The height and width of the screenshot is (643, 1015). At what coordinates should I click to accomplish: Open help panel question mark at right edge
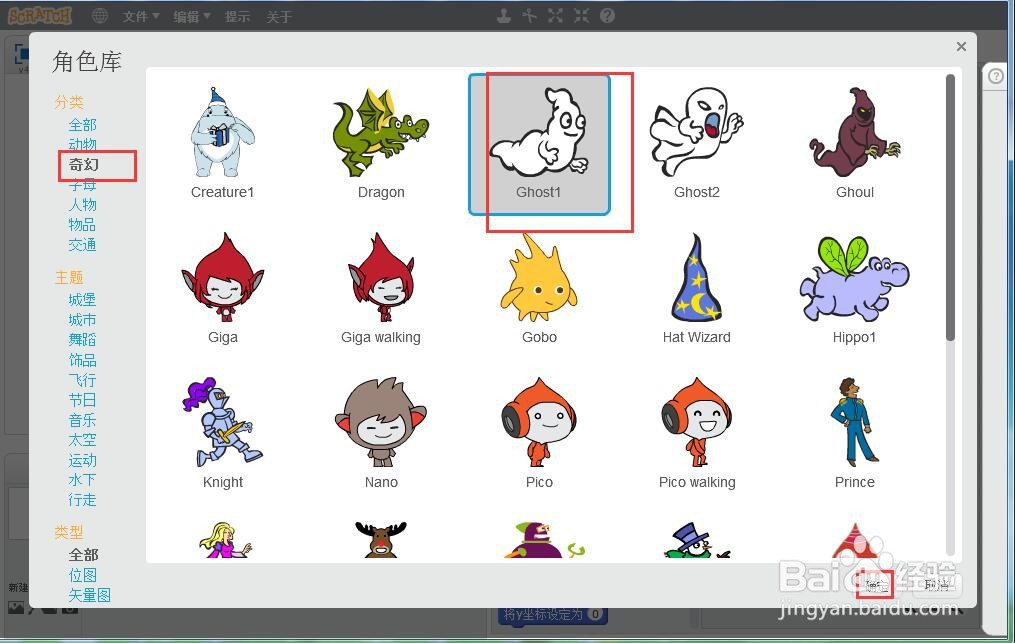pyautogui.click(x=996, y=76)
